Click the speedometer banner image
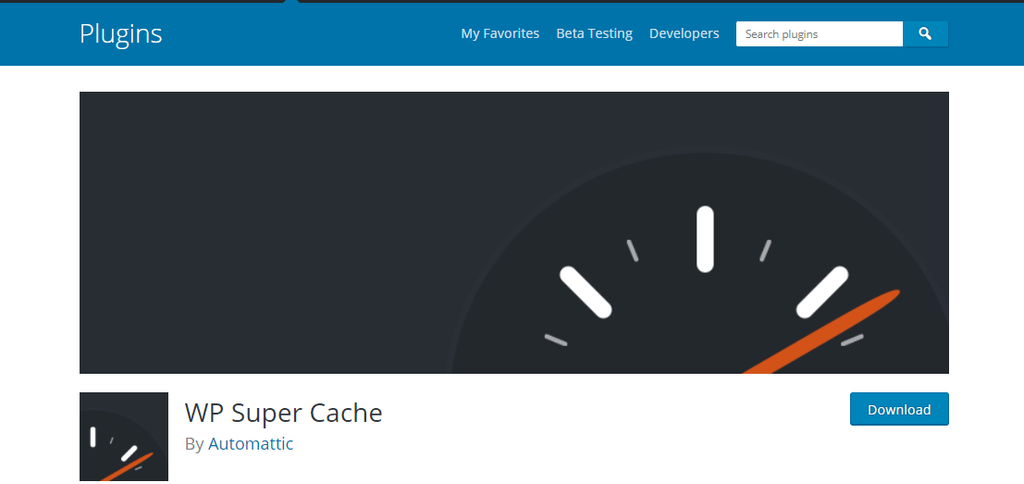Screen dimensions: 1024x484 (x=514, y=233)
